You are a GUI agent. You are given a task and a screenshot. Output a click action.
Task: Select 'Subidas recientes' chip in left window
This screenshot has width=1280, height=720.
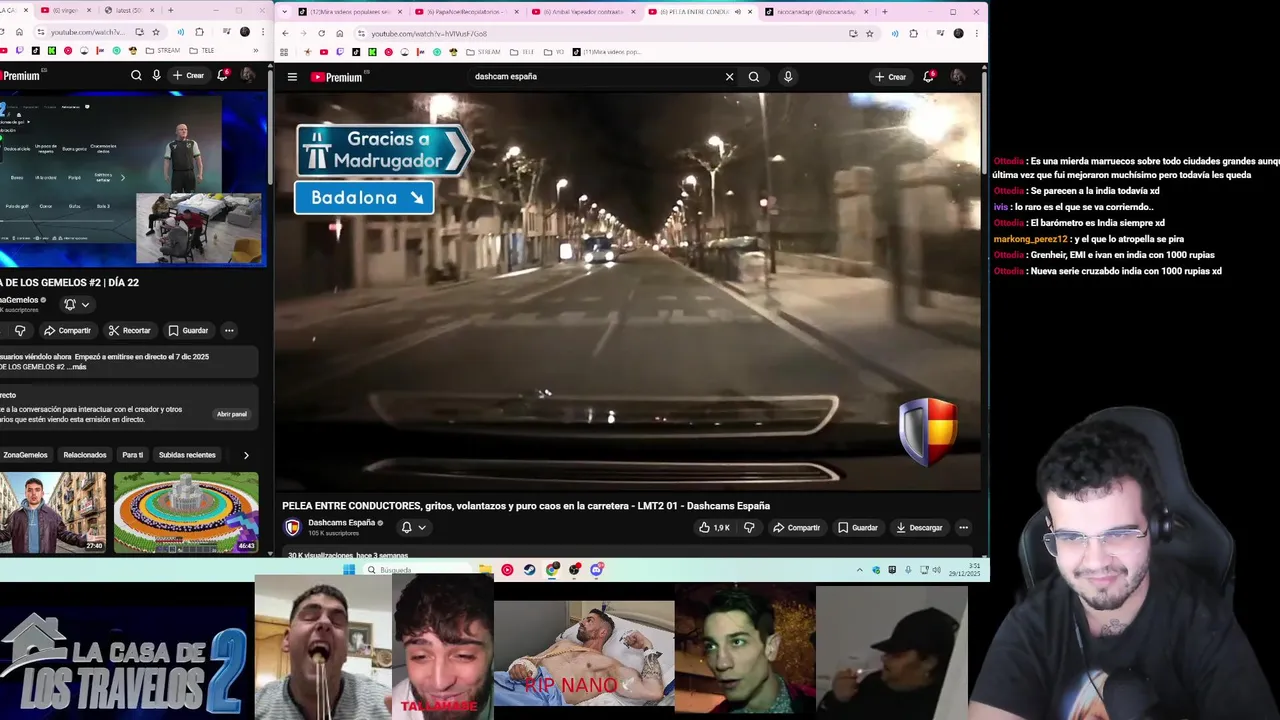(x=187, y=455)
